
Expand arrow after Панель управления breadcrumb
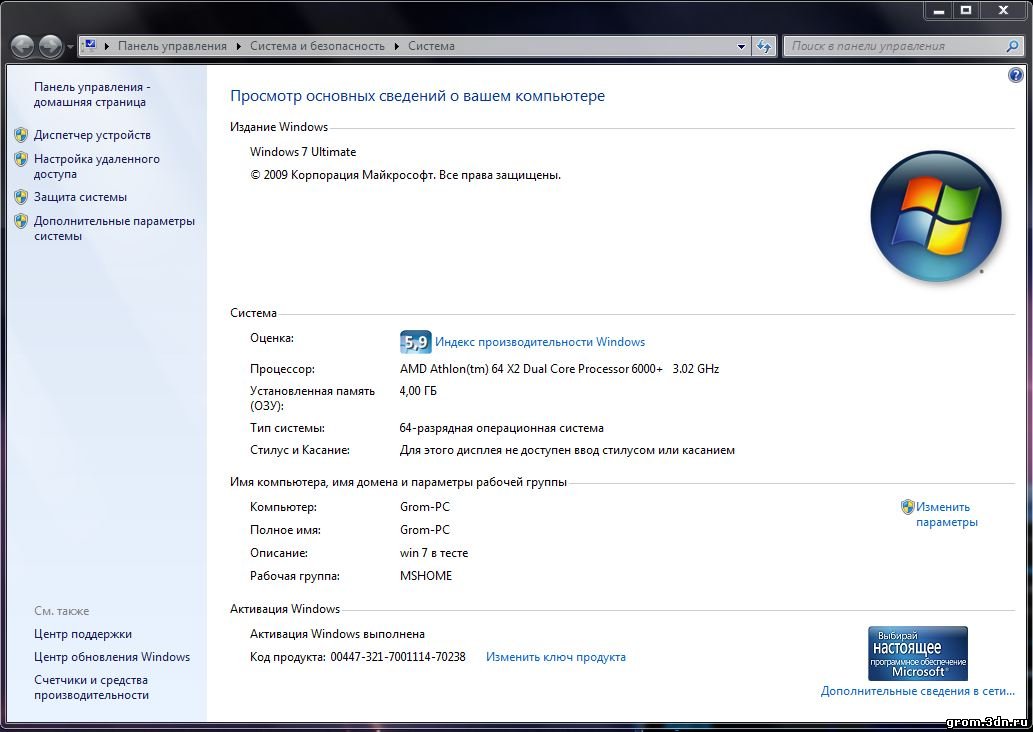click(x=238, y=46)
